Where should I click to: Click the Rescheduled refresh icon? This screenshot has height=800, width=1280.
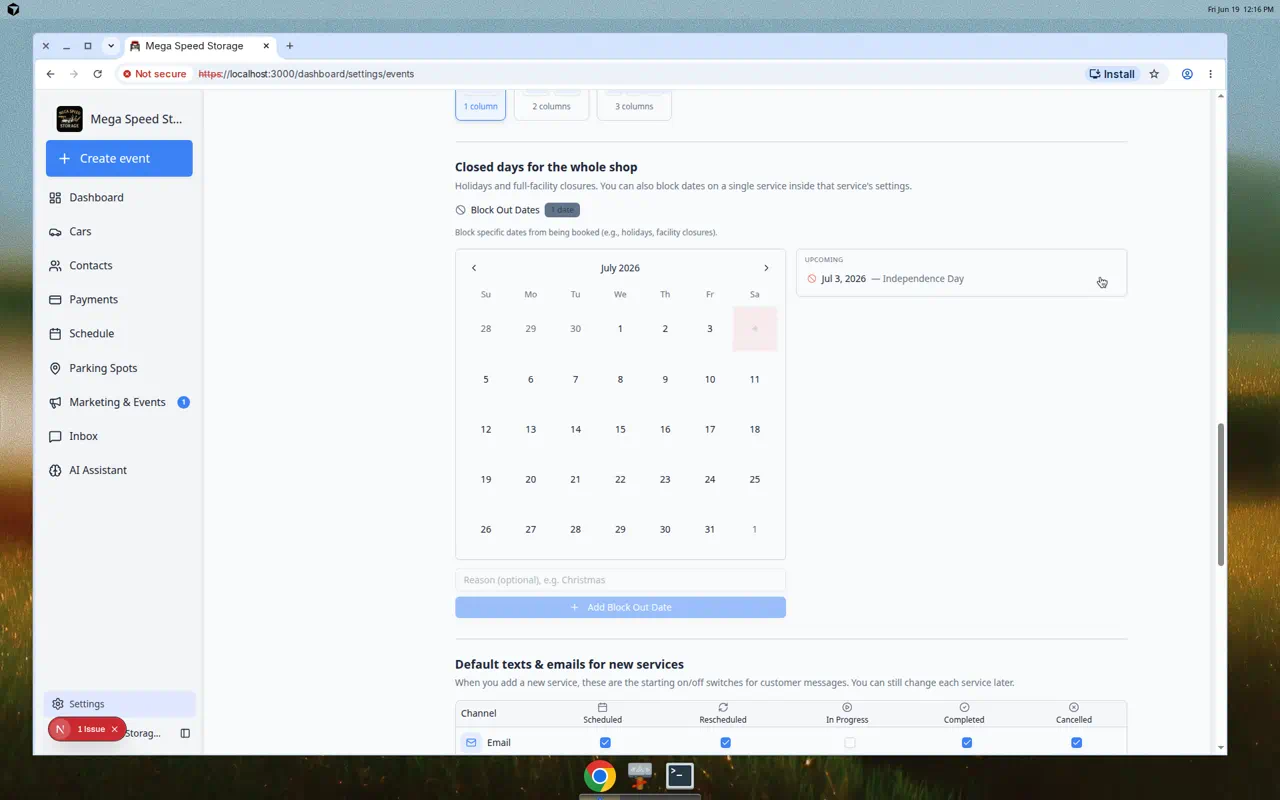723,707
